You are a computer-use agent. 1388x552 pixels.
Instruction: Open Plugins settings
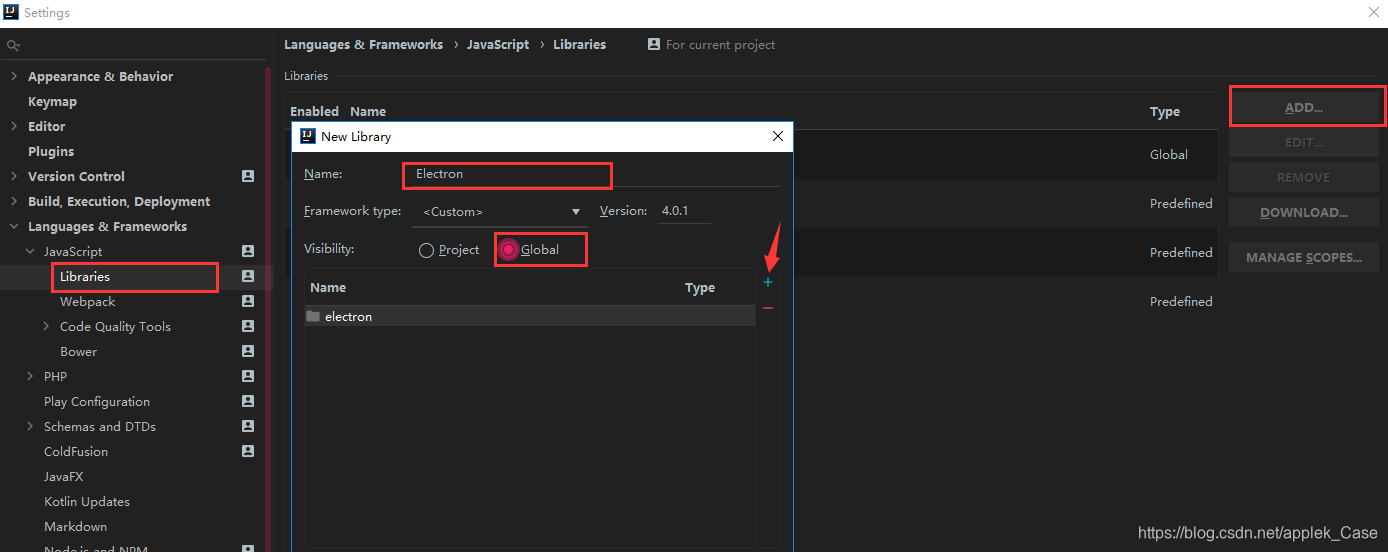[51, 151]
